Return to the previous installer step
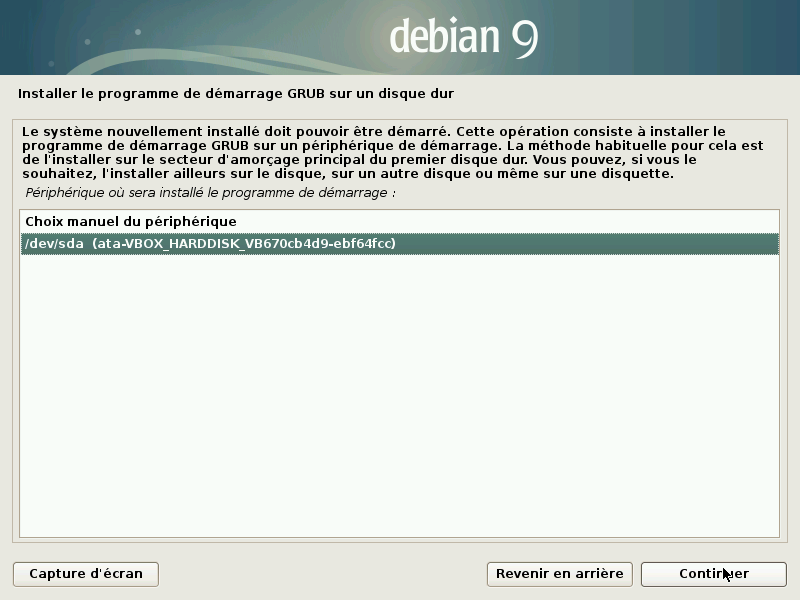This screenshot has width=800, height=600. (559, 574)
